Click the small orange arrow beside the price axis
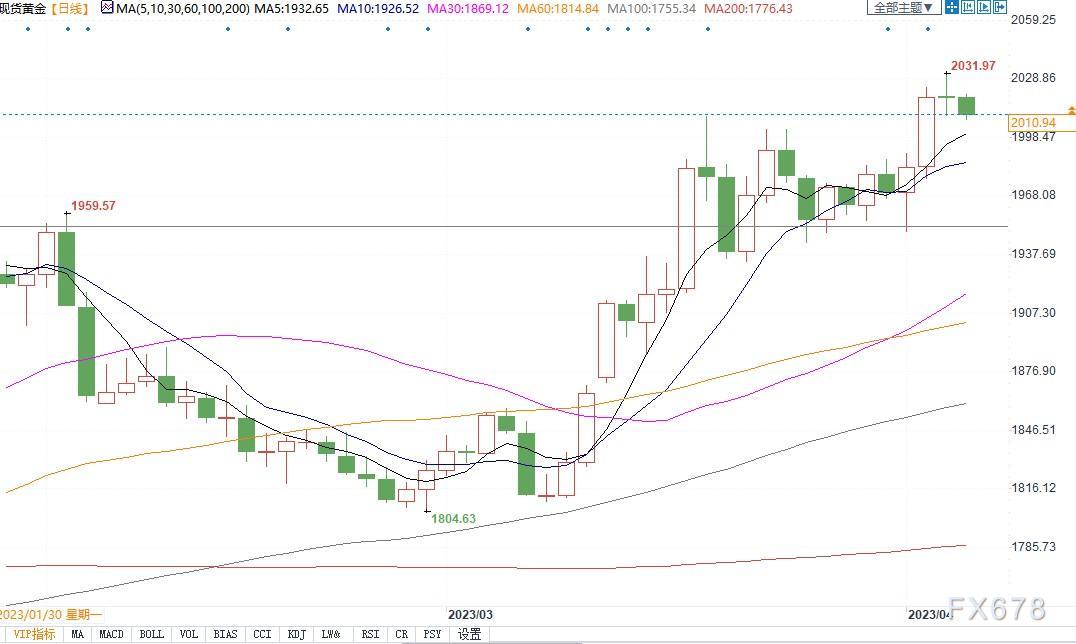Screen dimensions: 1076x644 coord(1071,111)
